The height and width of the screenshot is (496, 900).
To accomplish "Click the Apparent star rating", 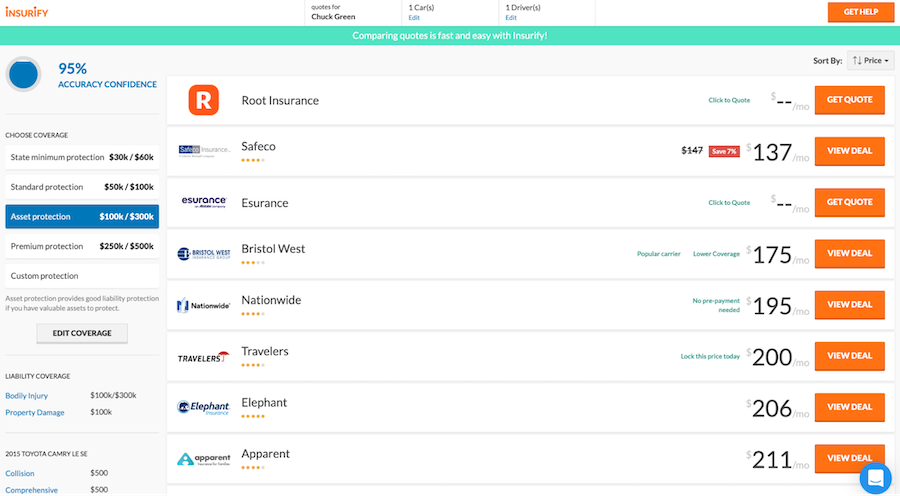I will tap(253, 467).
